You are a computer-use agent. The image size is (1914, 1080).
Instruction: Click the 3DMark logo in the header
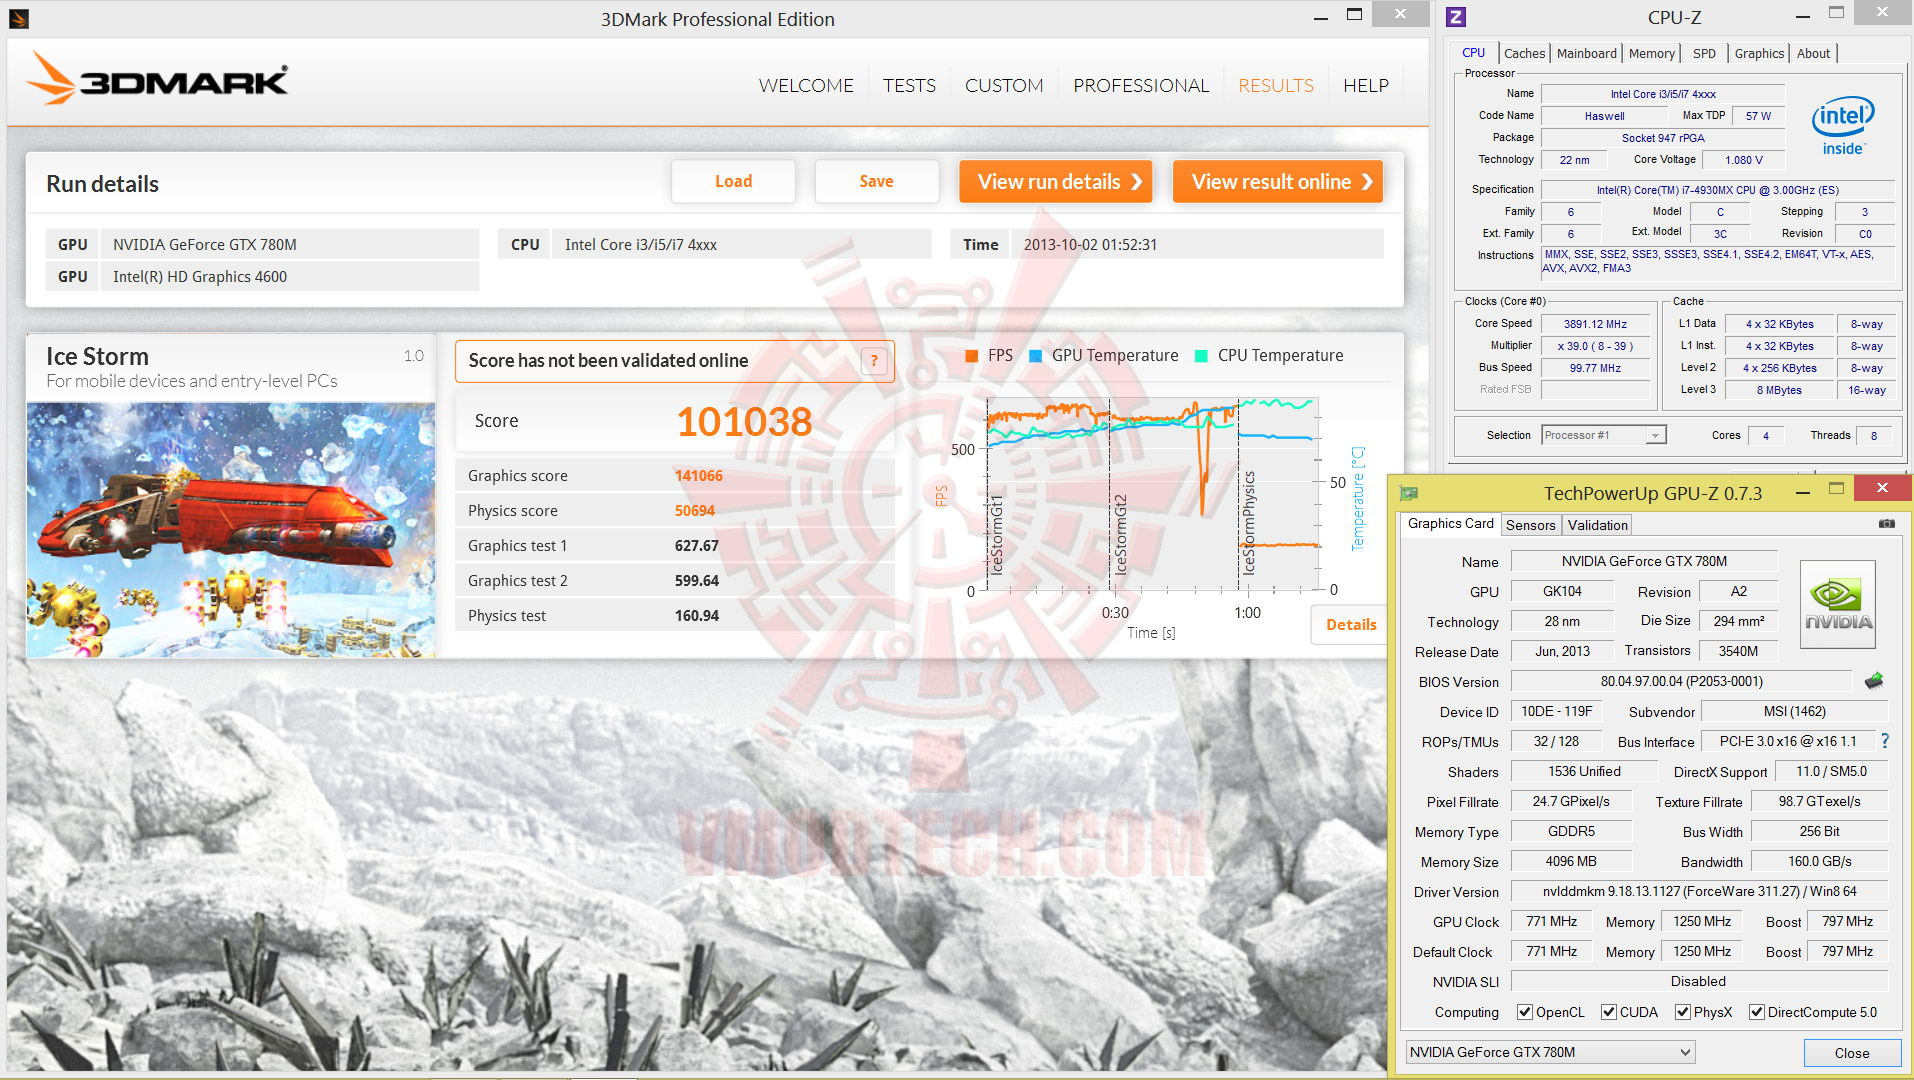click(158, 78)
